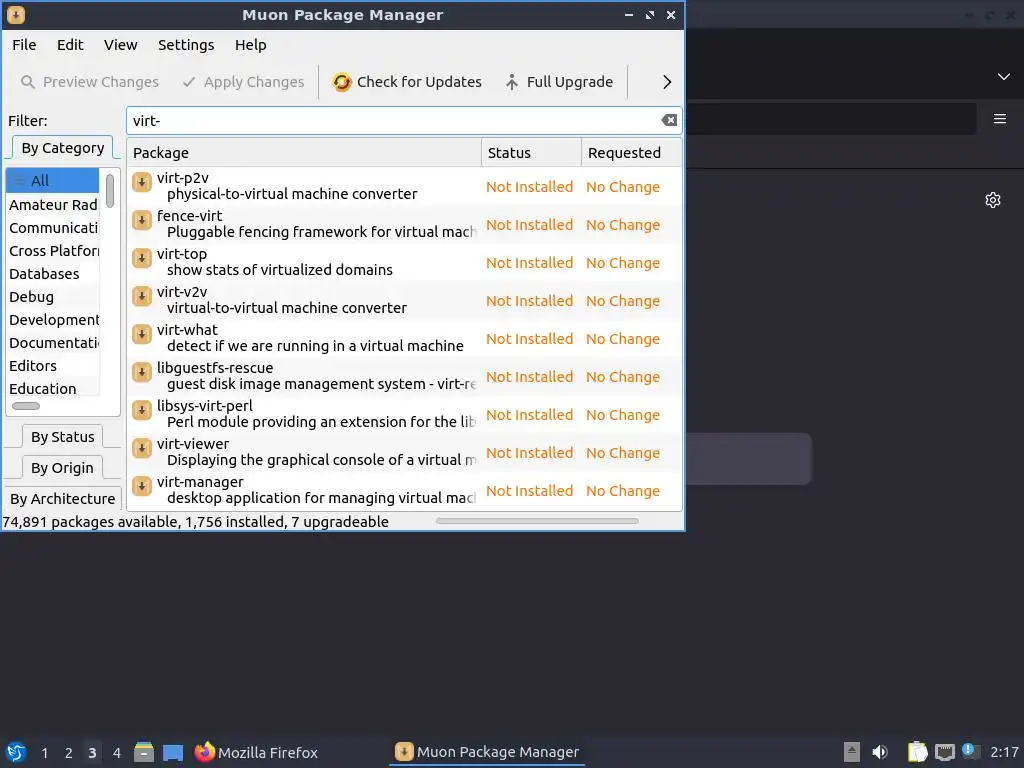The width and height of the screenshot is (1024, 768).
Task: Sort by the Status column header
Action: (x=531, y=153)
